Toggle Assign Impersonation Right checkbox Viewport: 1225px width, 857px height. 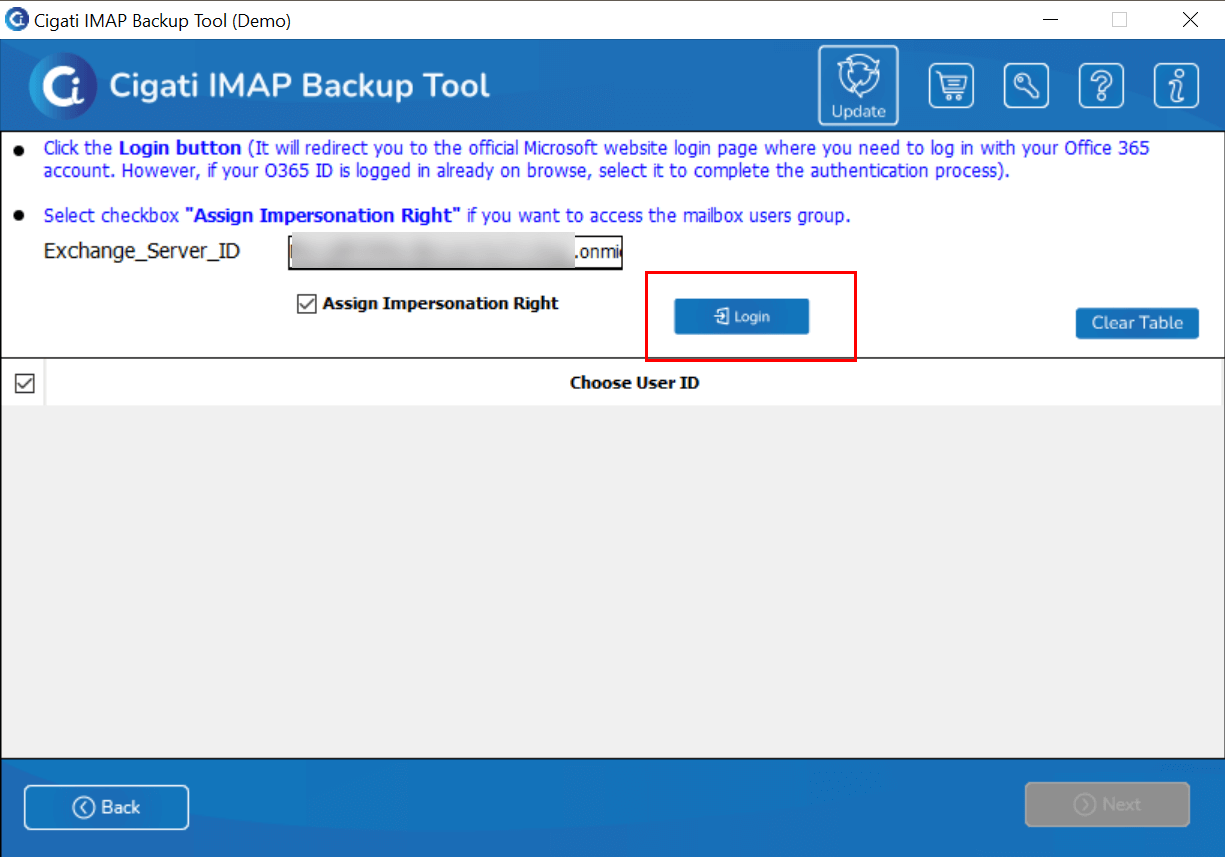click(307, 304)
